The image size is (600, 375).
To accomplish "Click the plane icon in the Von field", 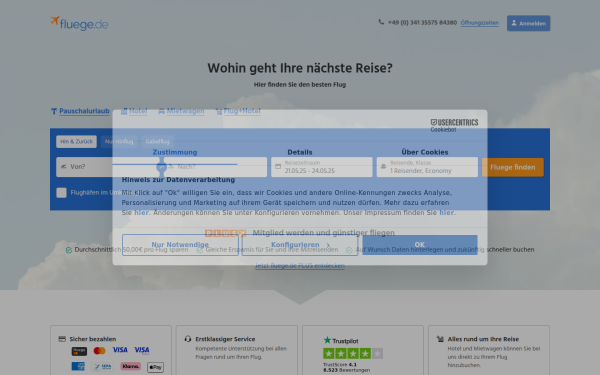I will pos(64,166).
